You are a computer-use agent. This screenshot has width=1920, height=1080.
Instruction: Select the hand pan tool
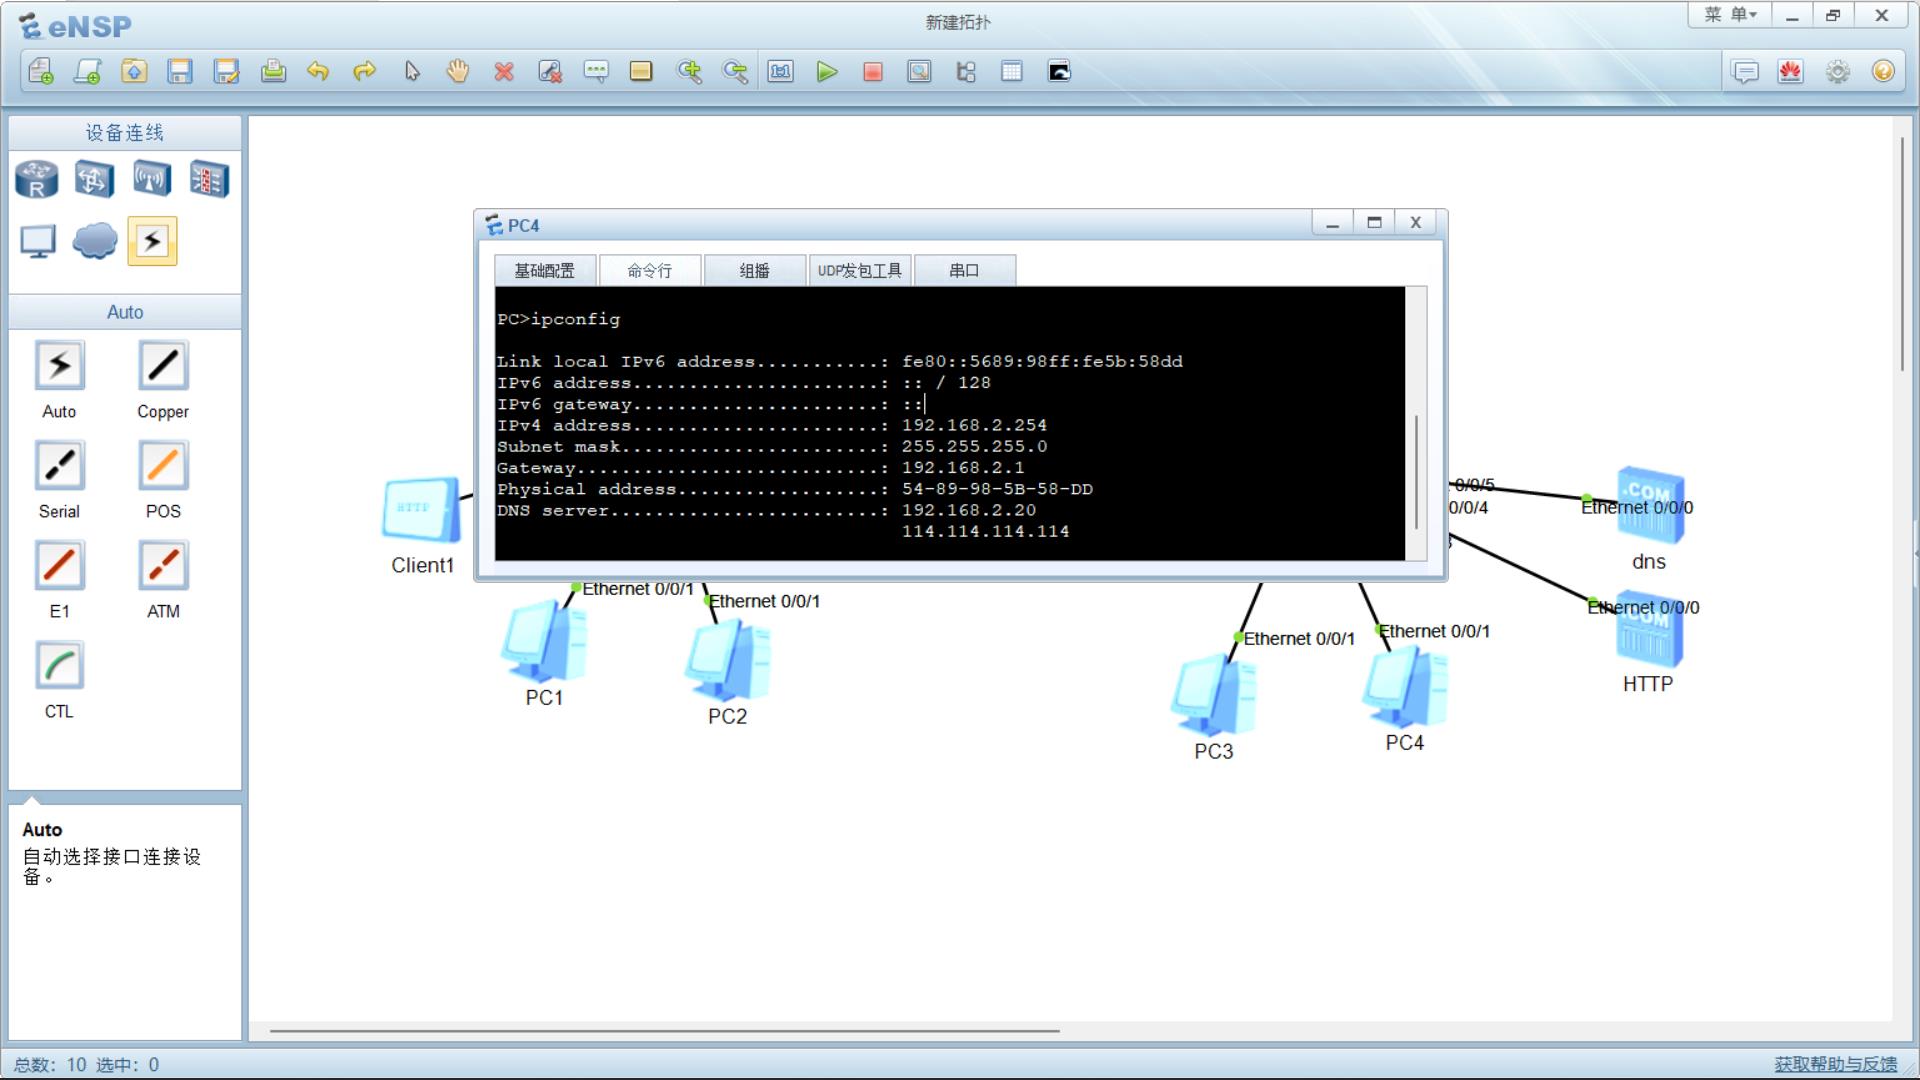click(458, 71)
